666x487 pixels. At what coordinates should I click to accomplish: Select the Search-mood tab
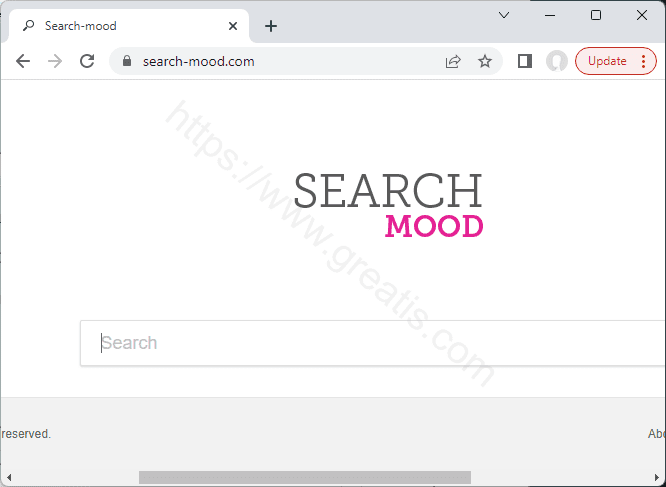120,26
